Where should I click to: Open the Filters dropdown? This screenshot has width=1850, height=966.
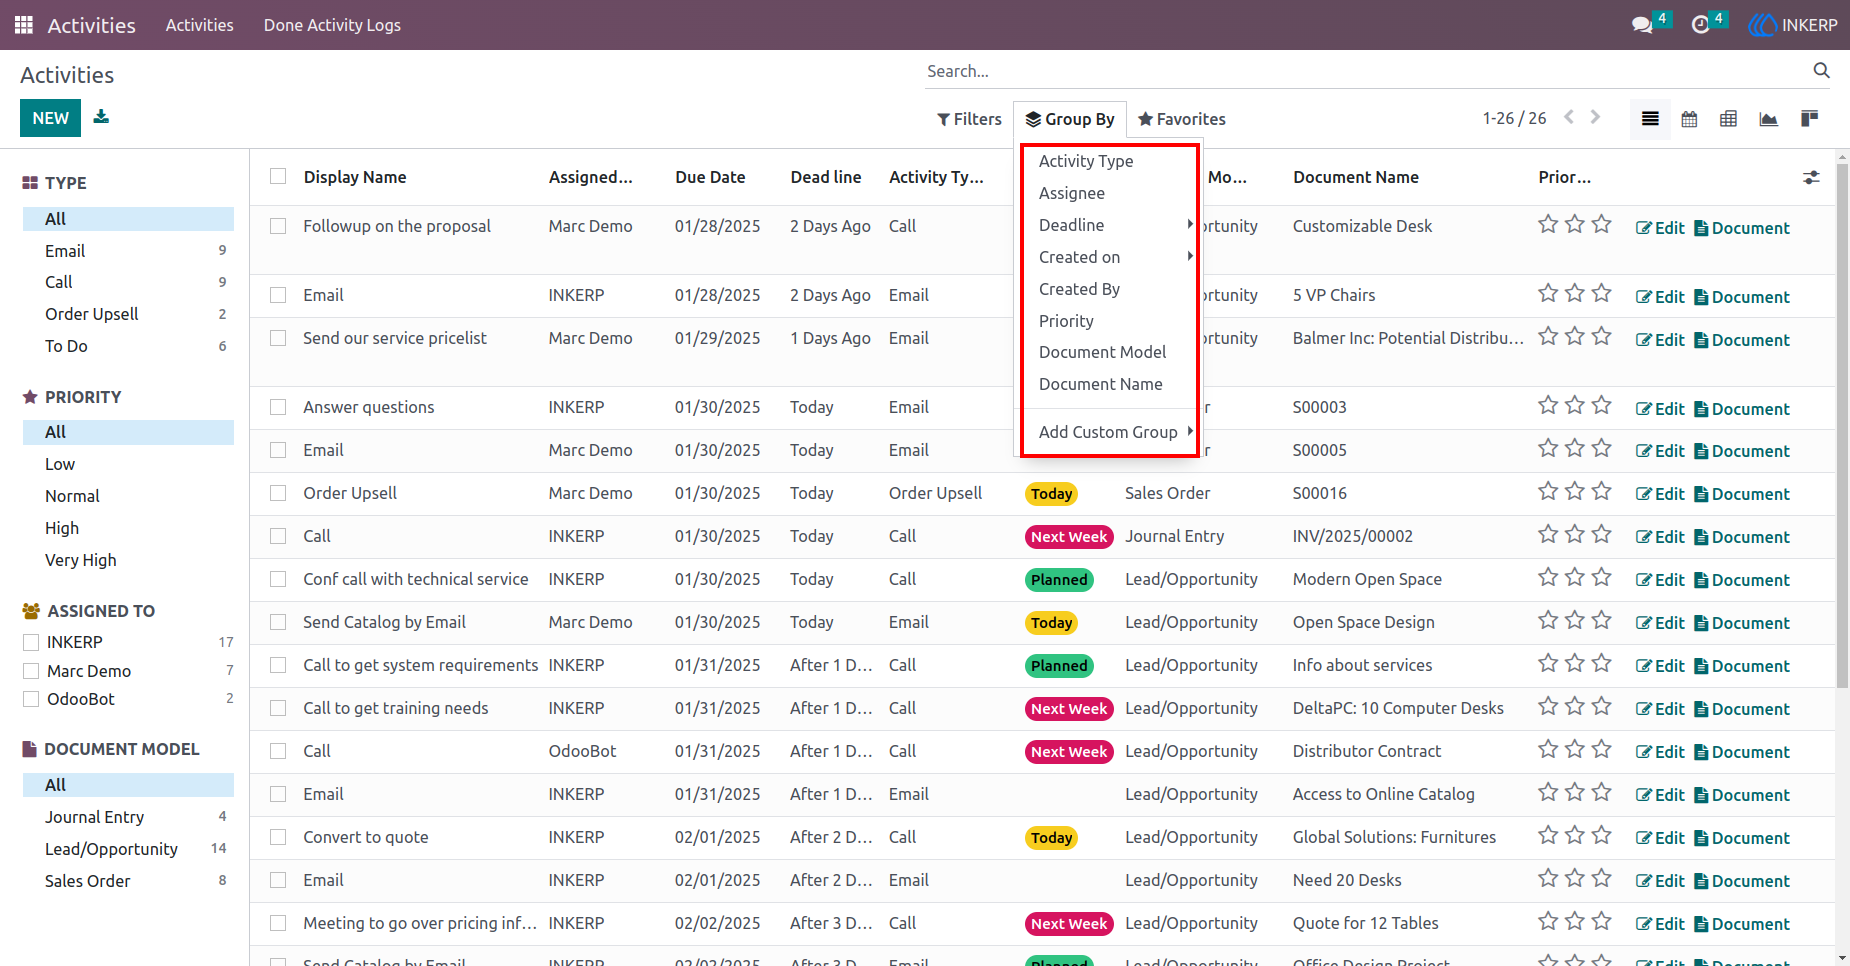pyautogui.click(x=969, y=119)
